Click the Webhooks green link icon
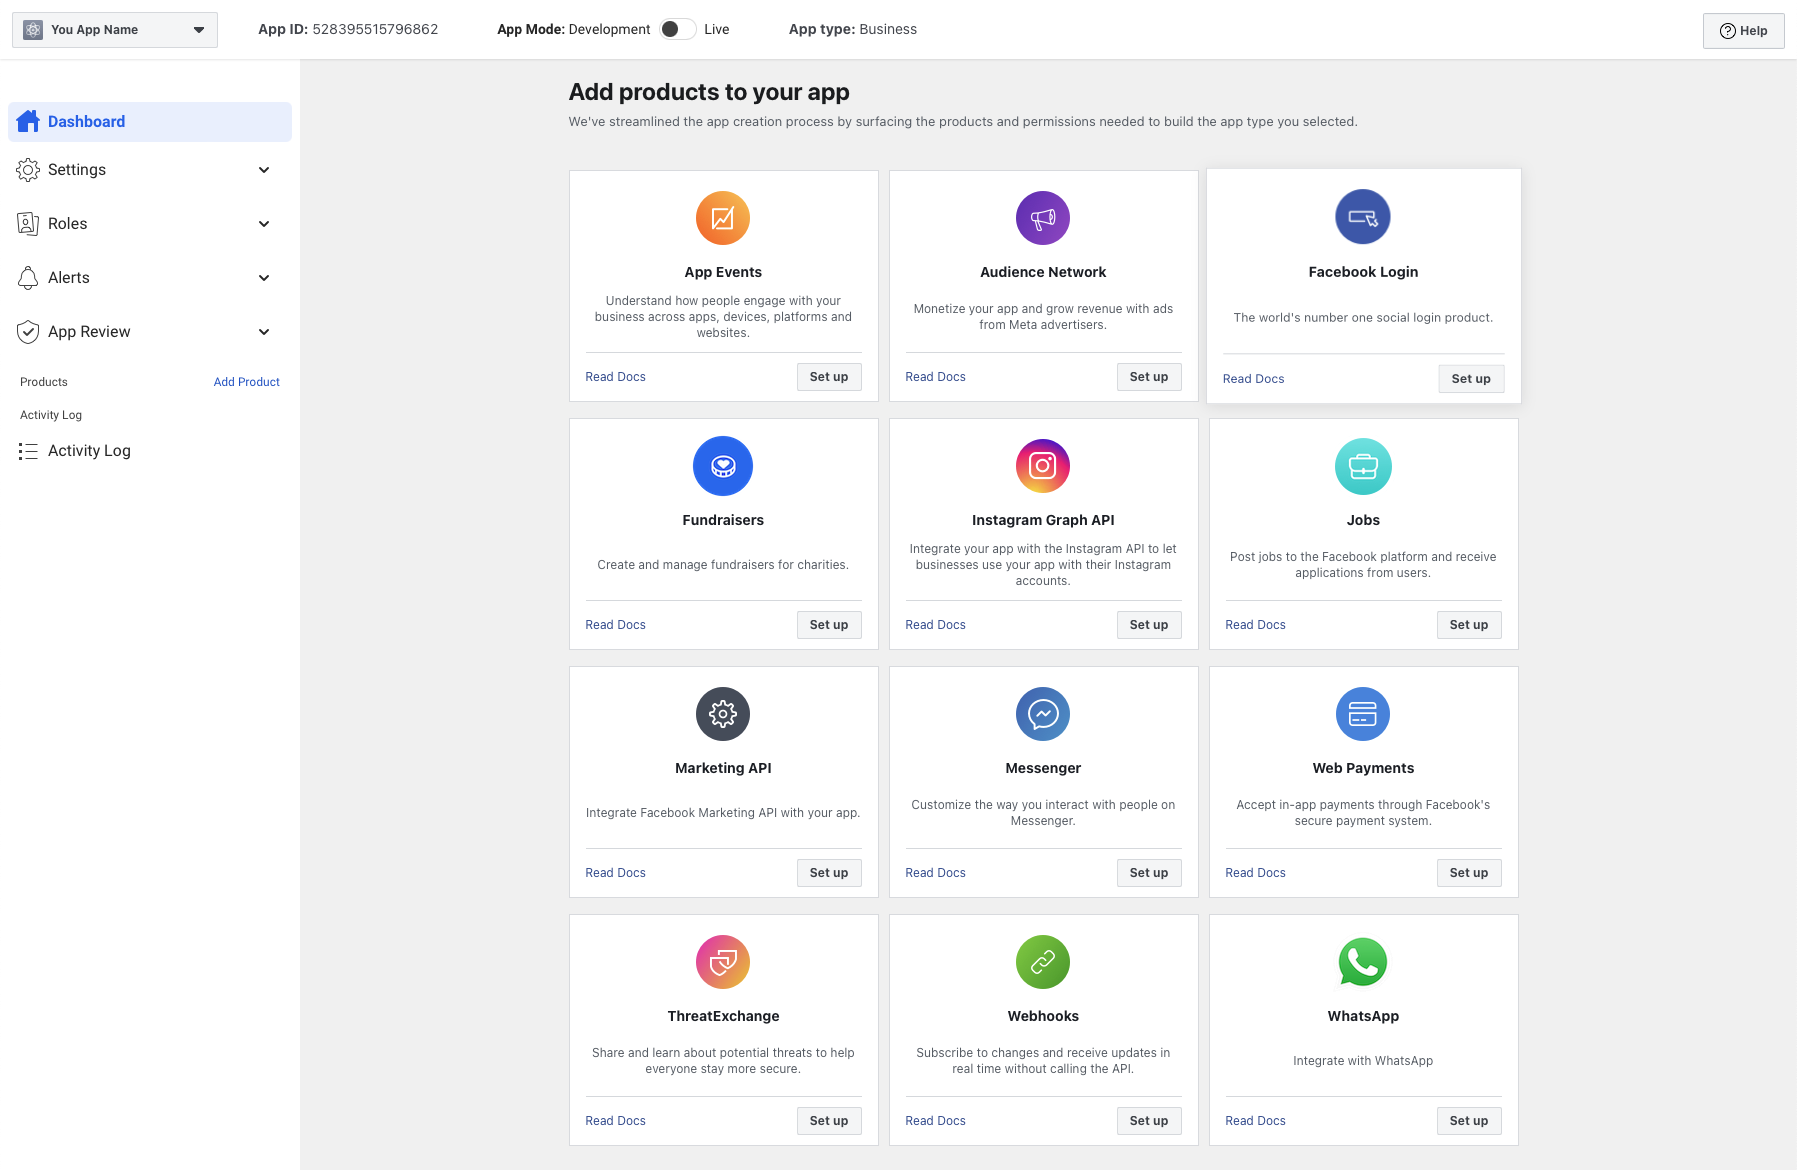Viewport: 1797px width, 1170px height. [1042, 962]
